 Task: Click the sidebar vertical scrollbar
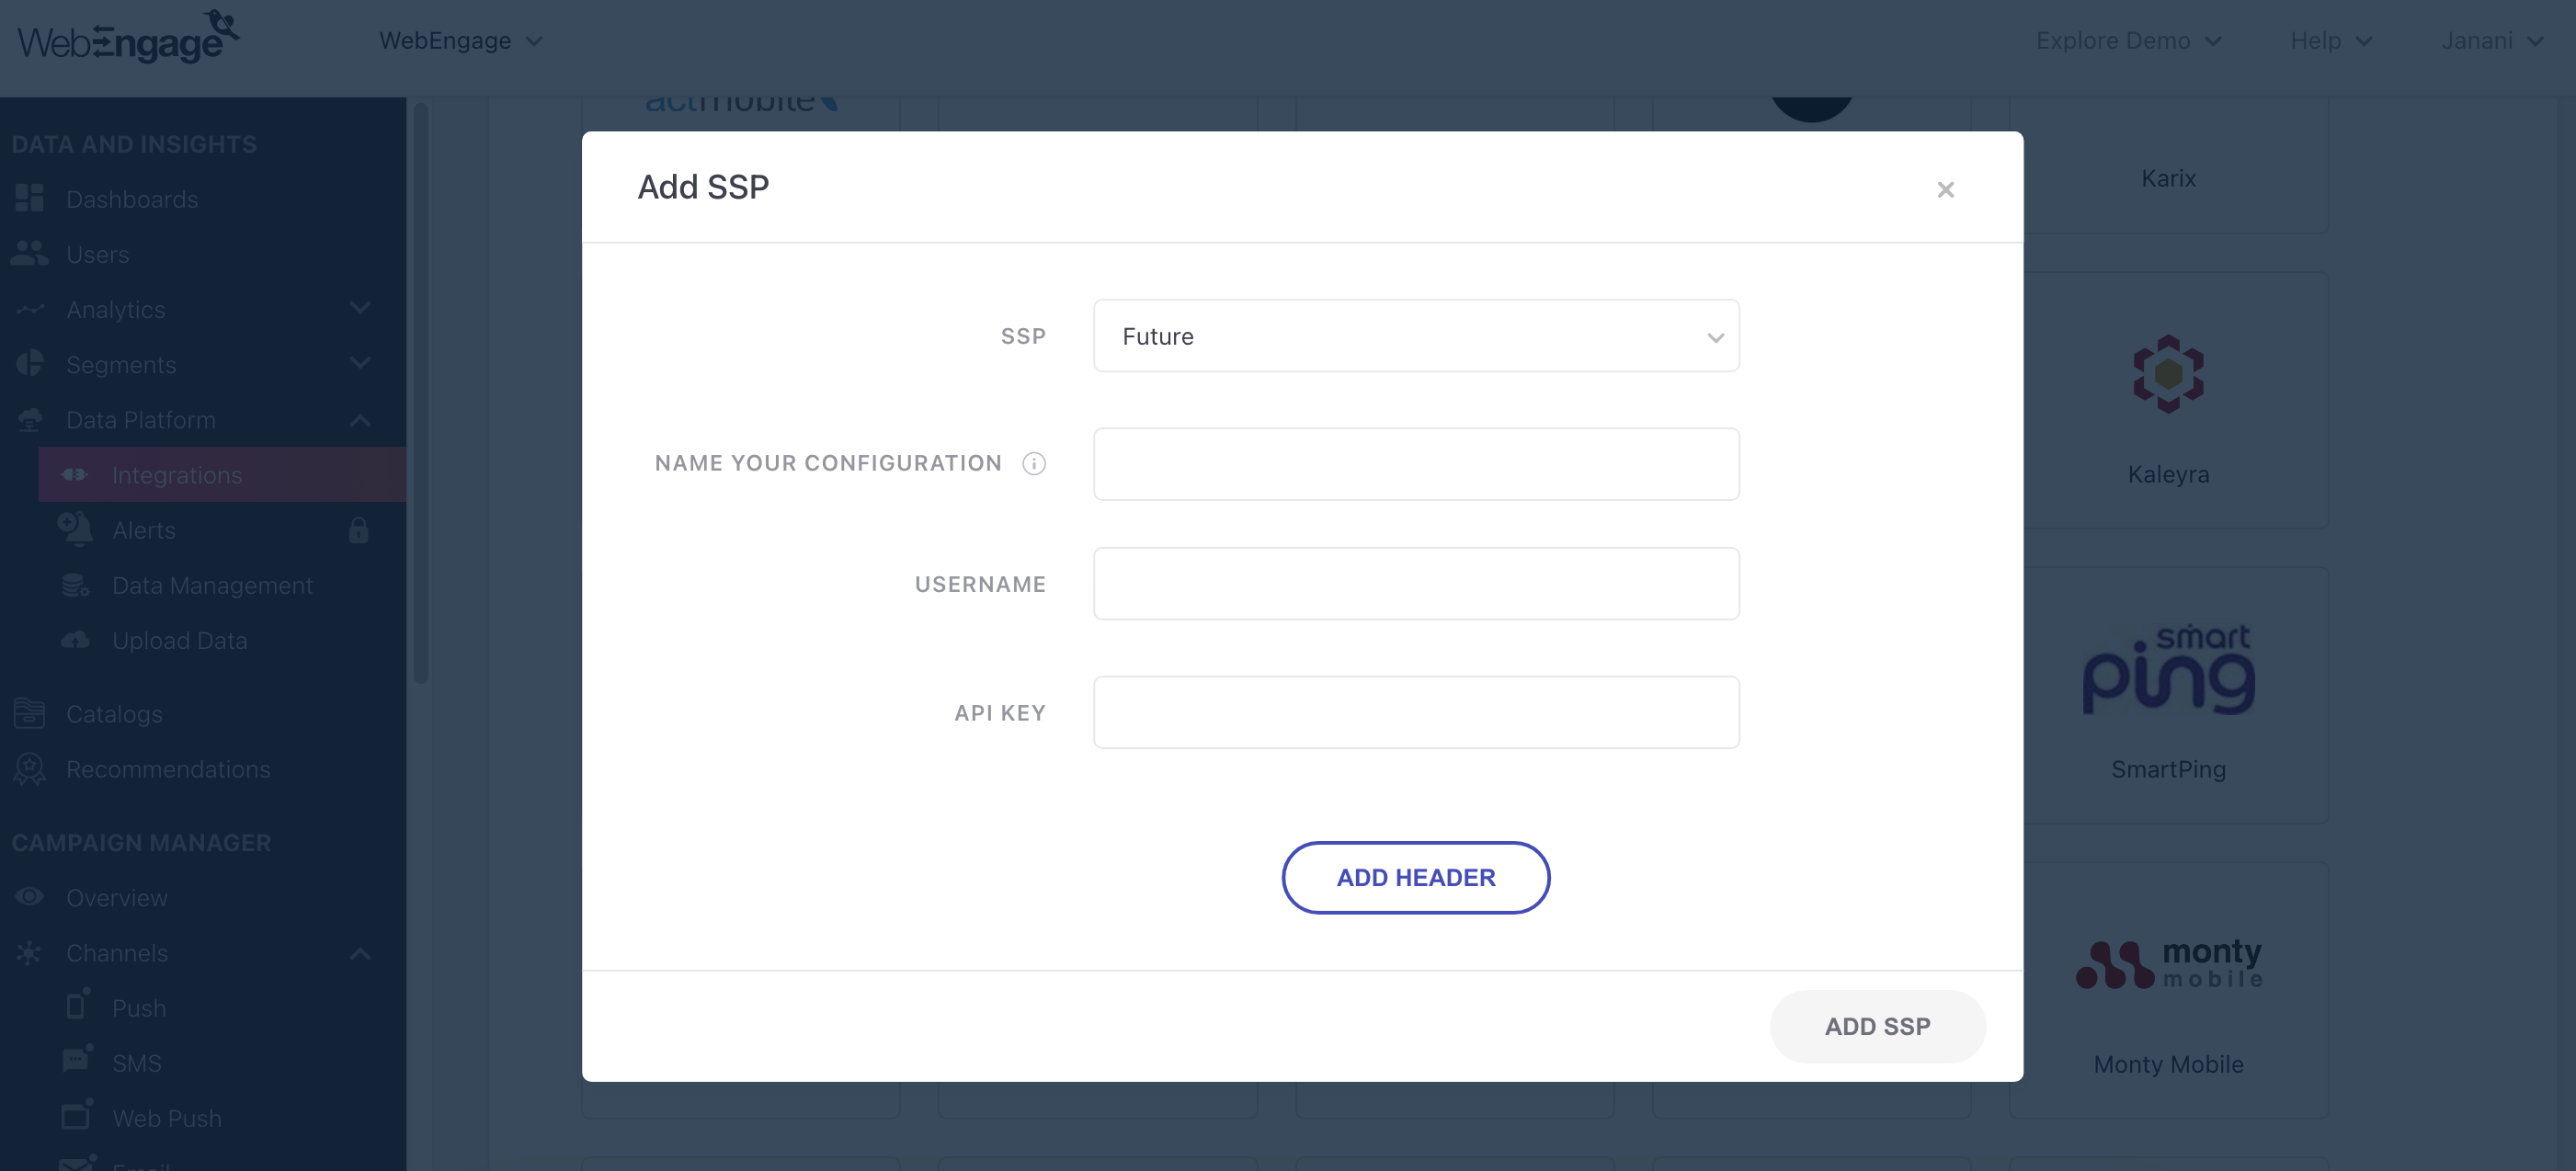pyautogui.click(x=421, y=394)
